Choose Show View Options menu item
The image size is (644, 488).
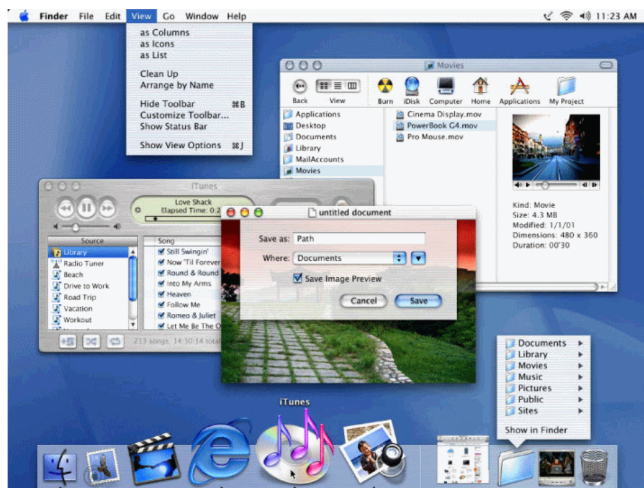pos(189,145)
